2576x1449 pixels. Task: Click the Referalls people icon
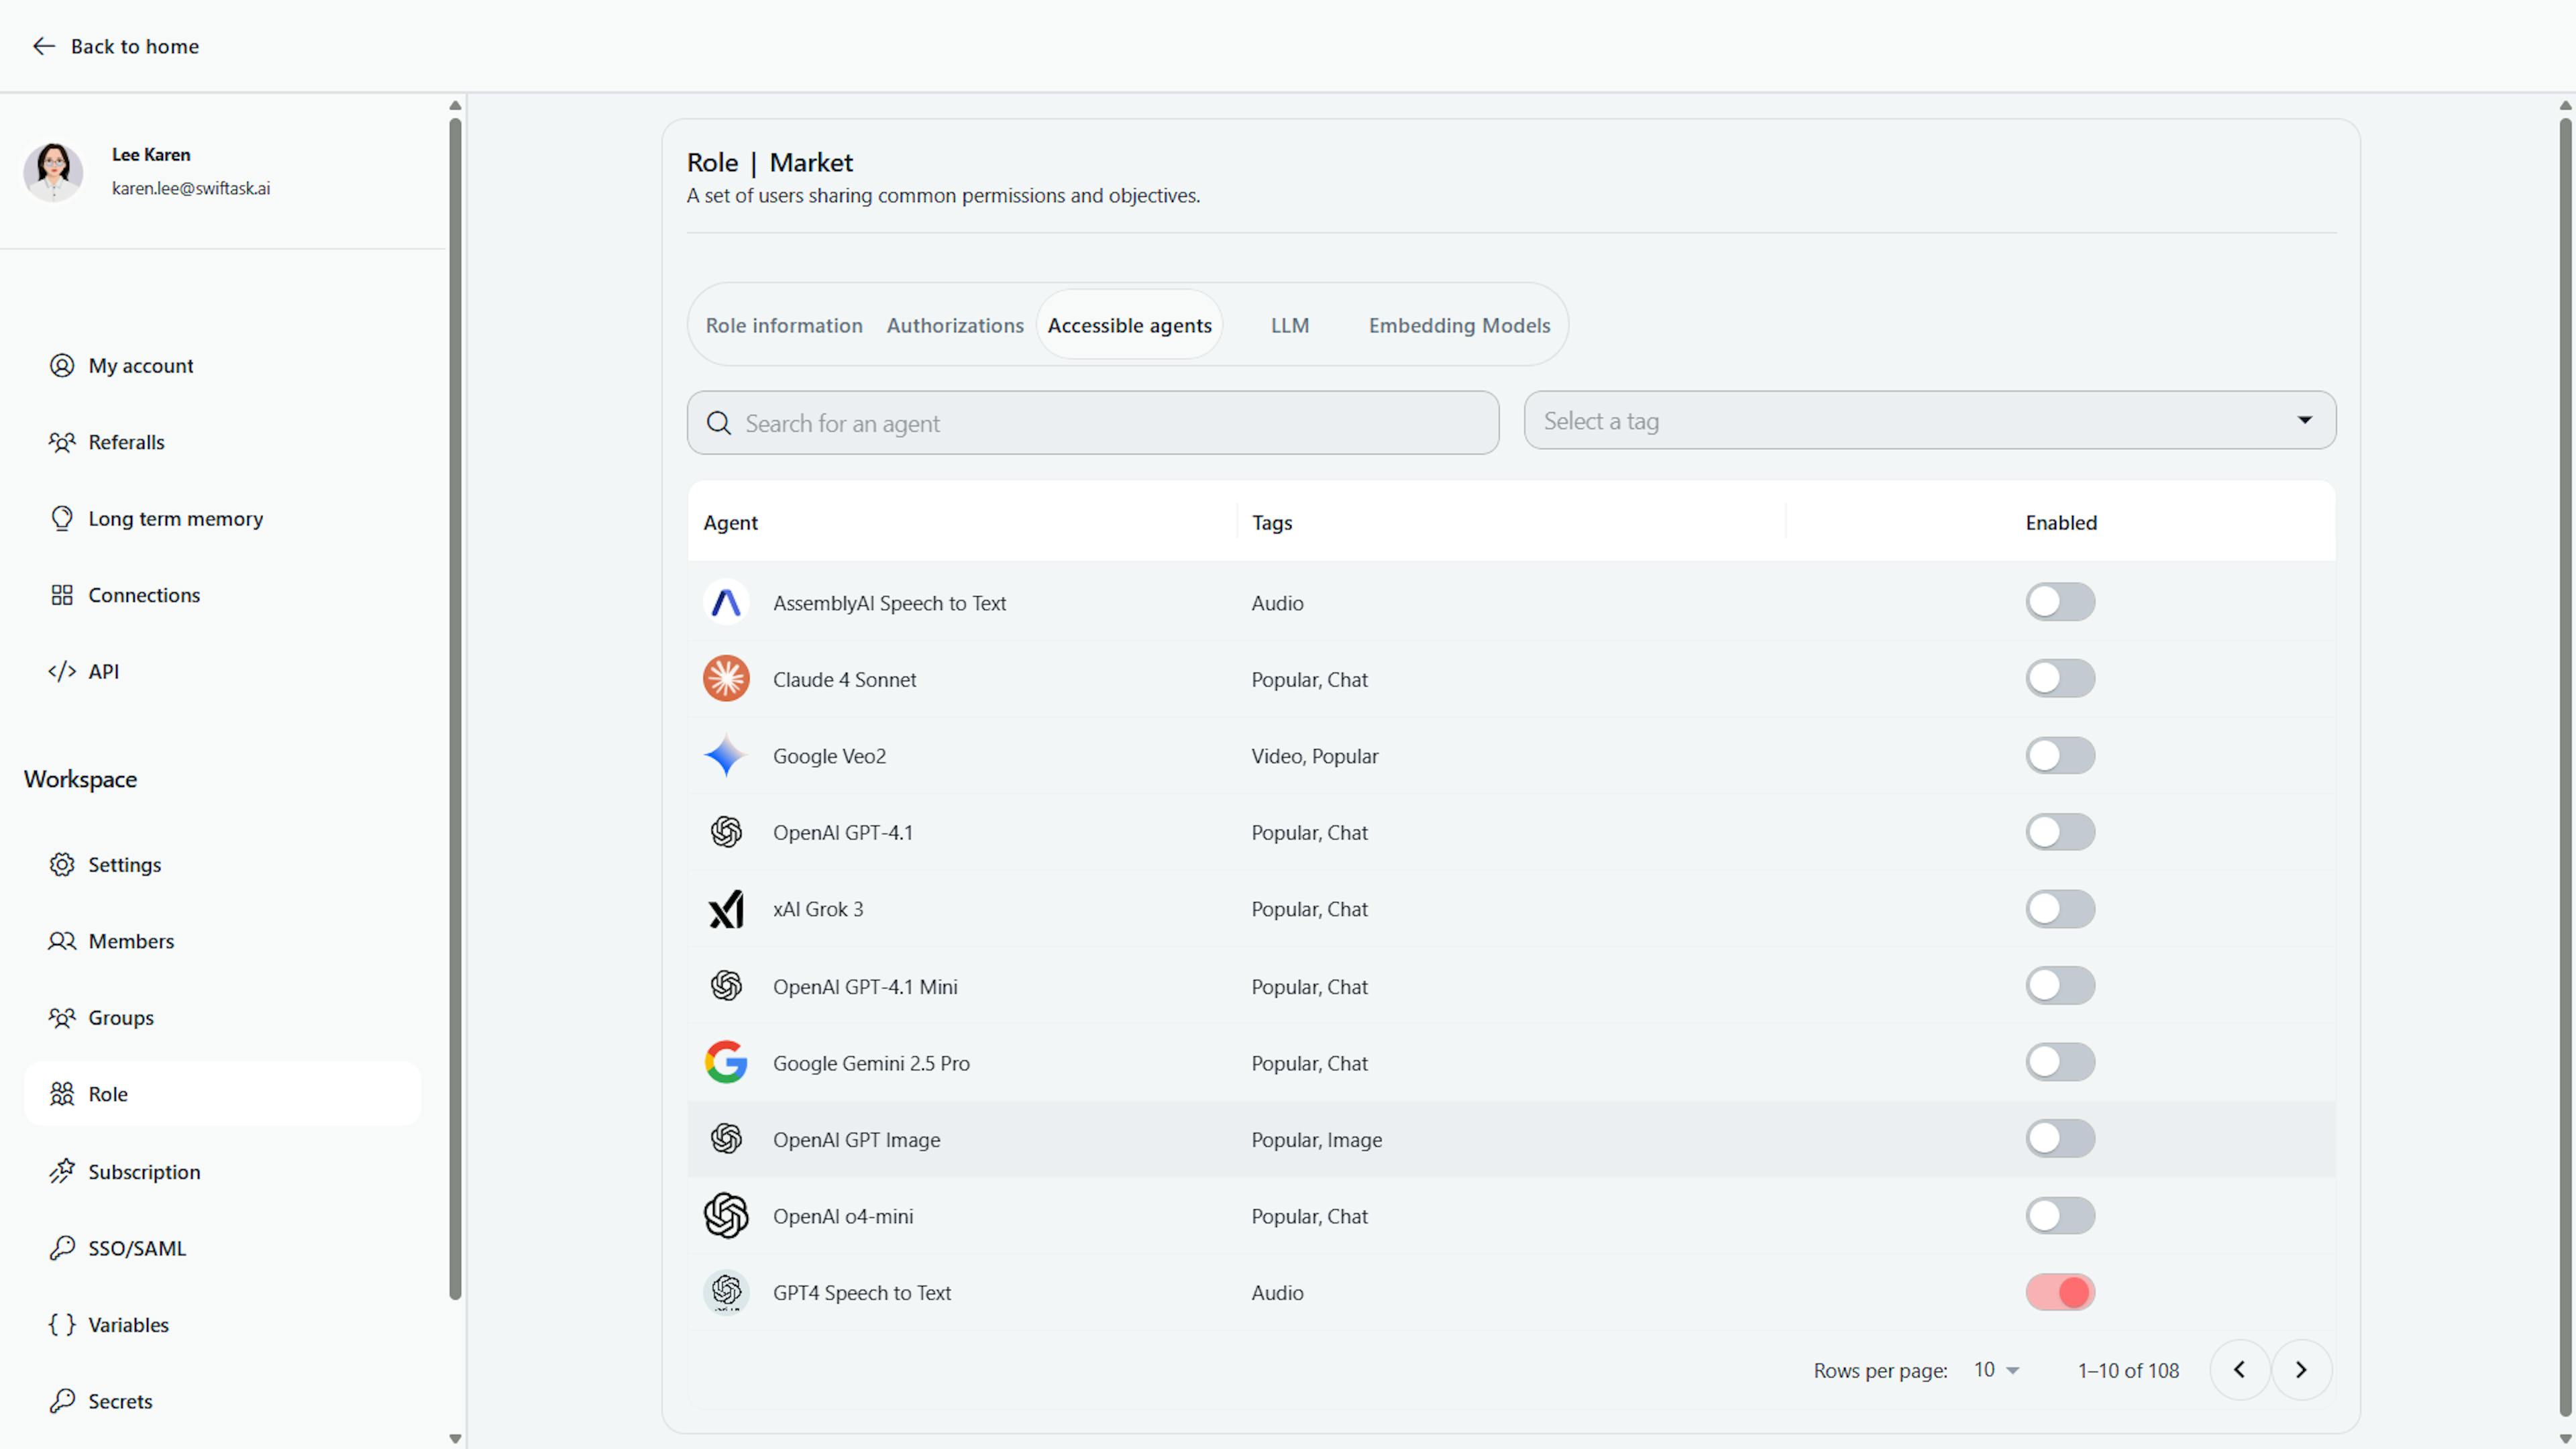coord(62,442)
